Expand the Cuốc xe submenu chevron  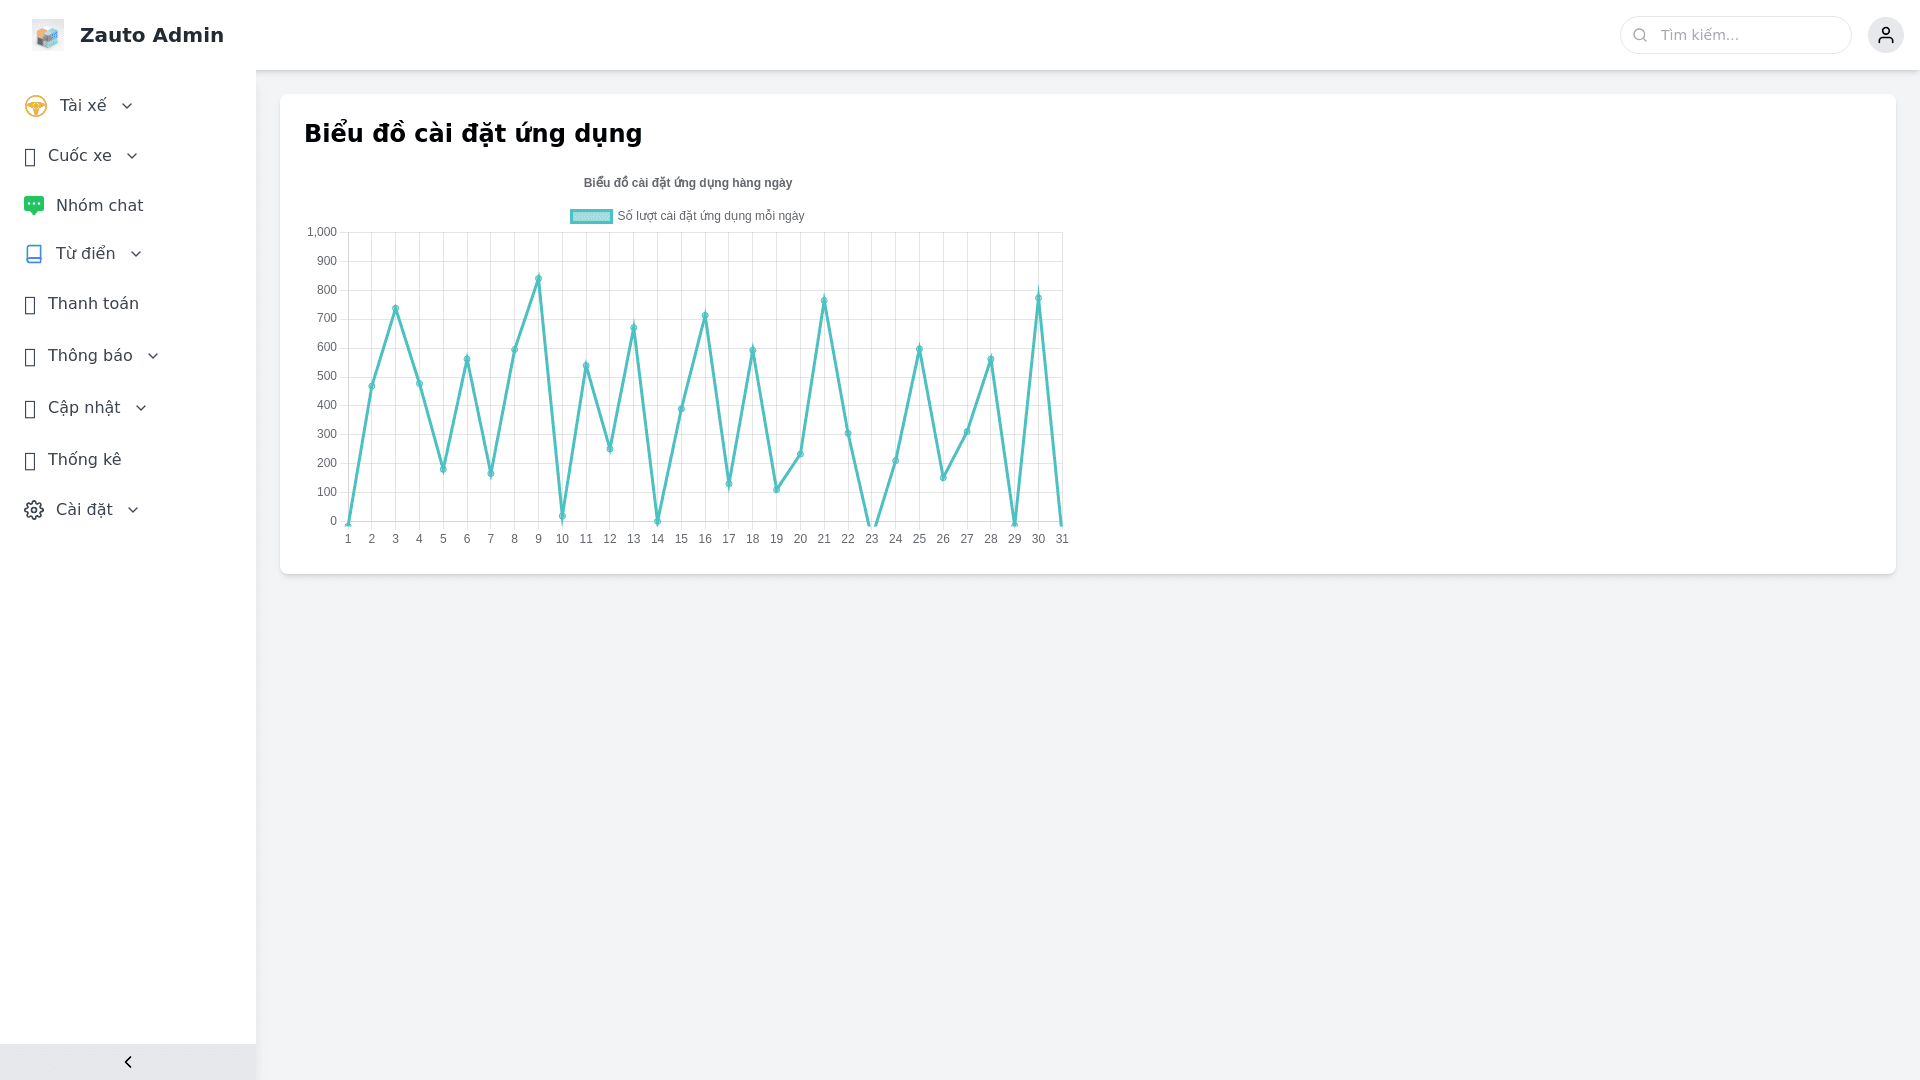click(x=132, y=156)
